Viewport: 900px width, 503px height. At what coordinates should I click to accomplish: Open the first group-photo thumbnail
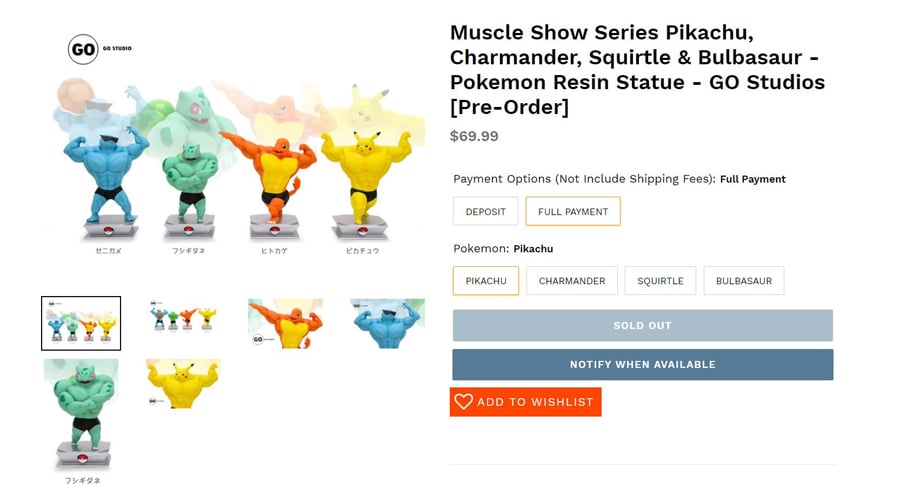pos(81,323)
